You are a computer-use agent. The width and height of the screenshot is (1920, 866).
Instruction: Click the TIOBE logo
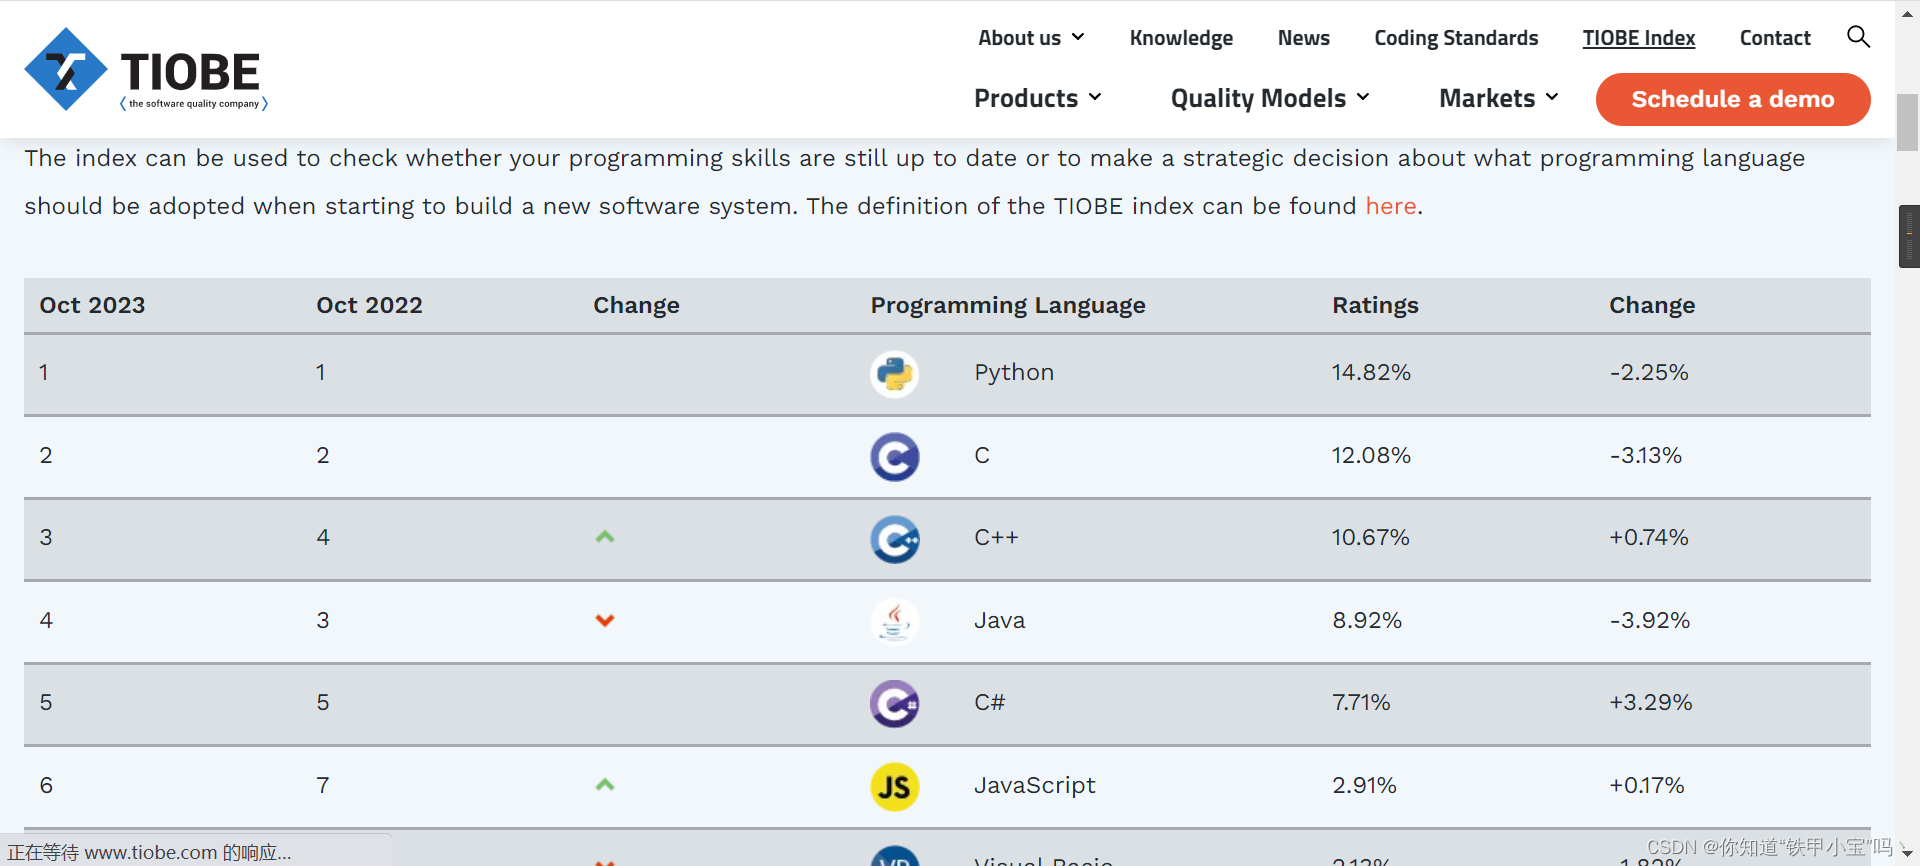tap(146, 69)
